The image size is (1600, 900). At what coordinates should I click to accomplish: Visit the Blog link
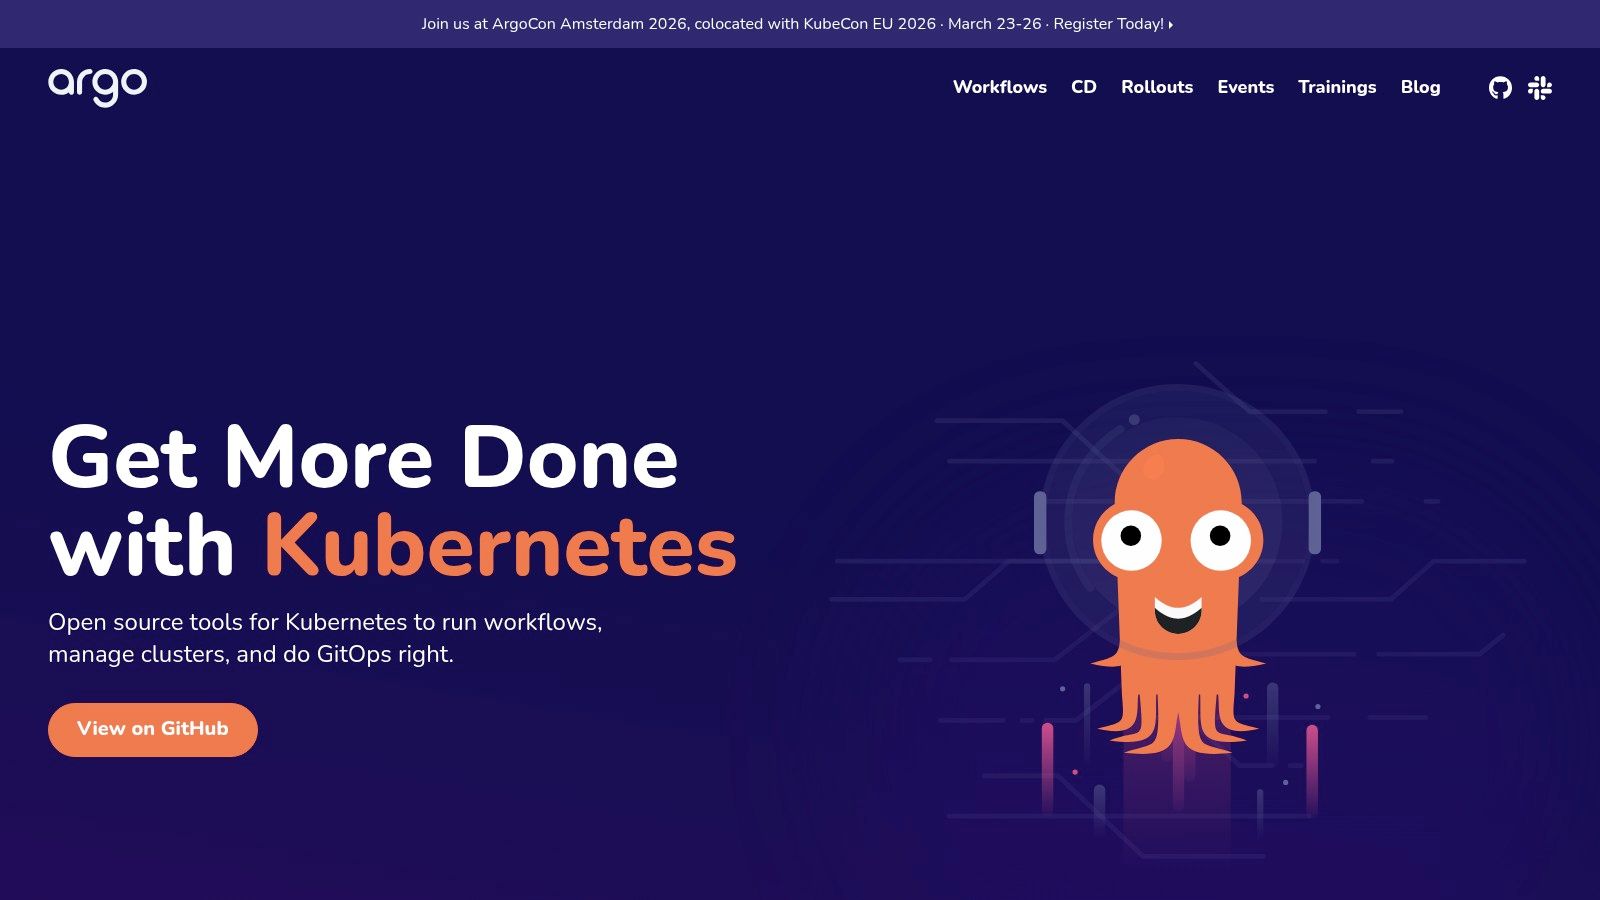[1420, 87]
